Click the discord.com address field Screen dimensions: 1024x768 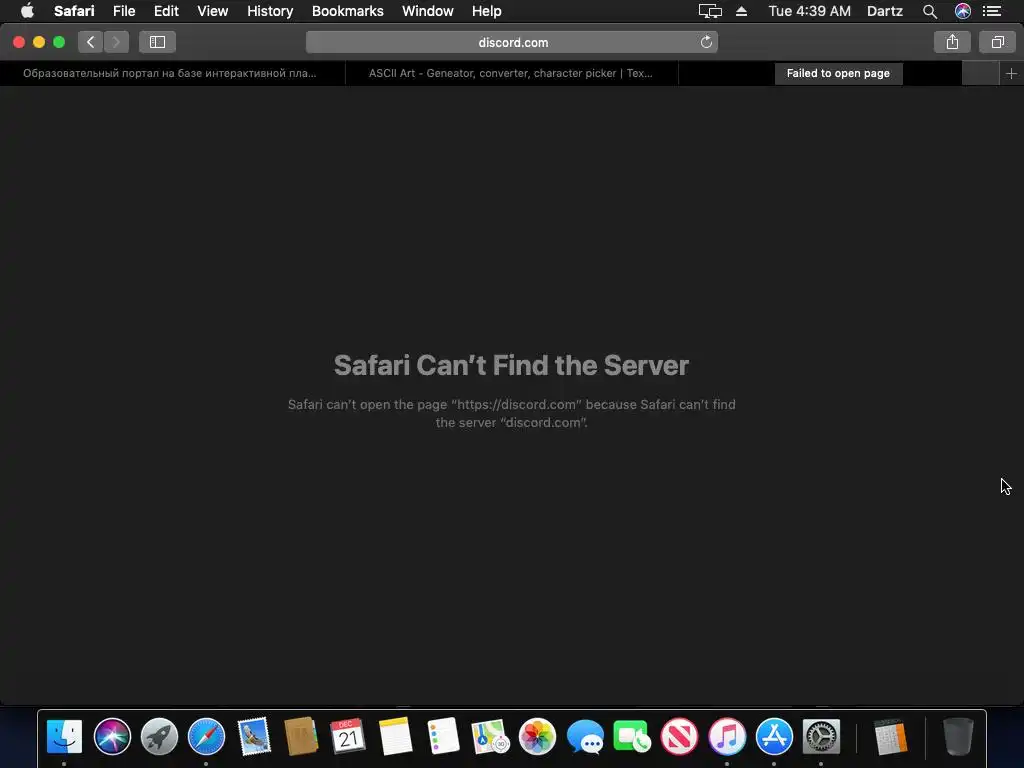point(512,42)
